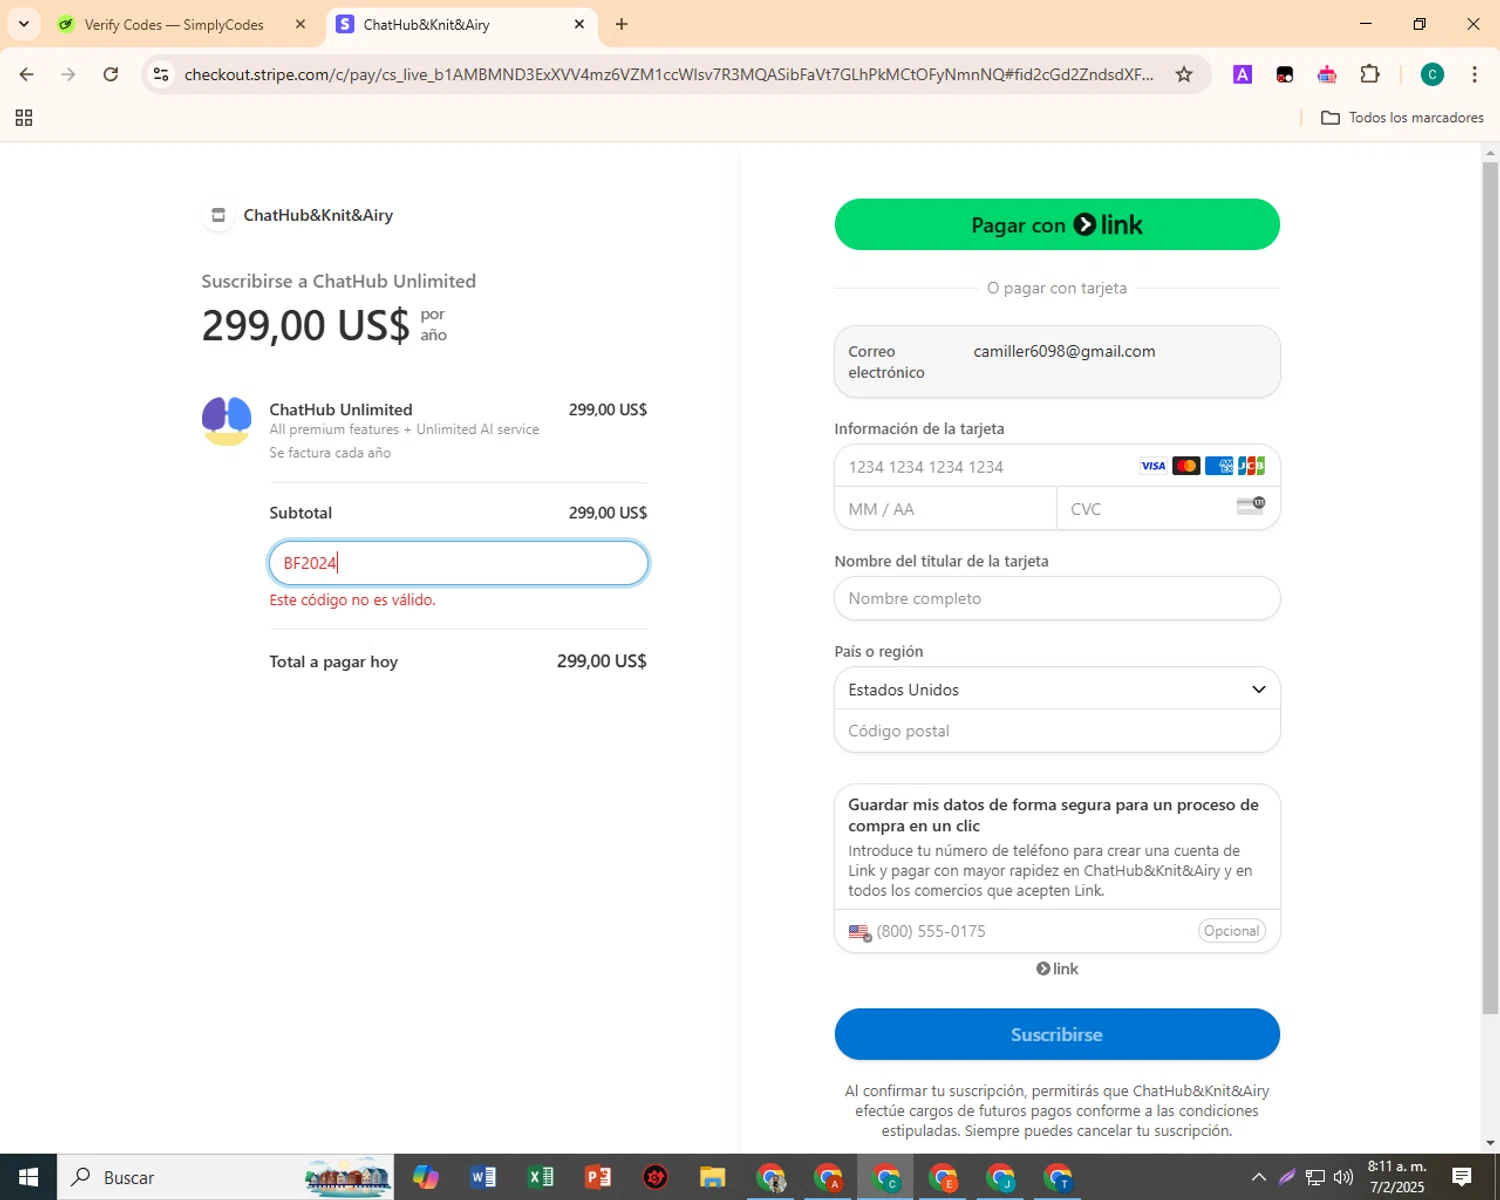Open PowerPoint from the taskbar
Image resolution: width=1500 pixels, height=1200 pixels.
click(598, 1177)
